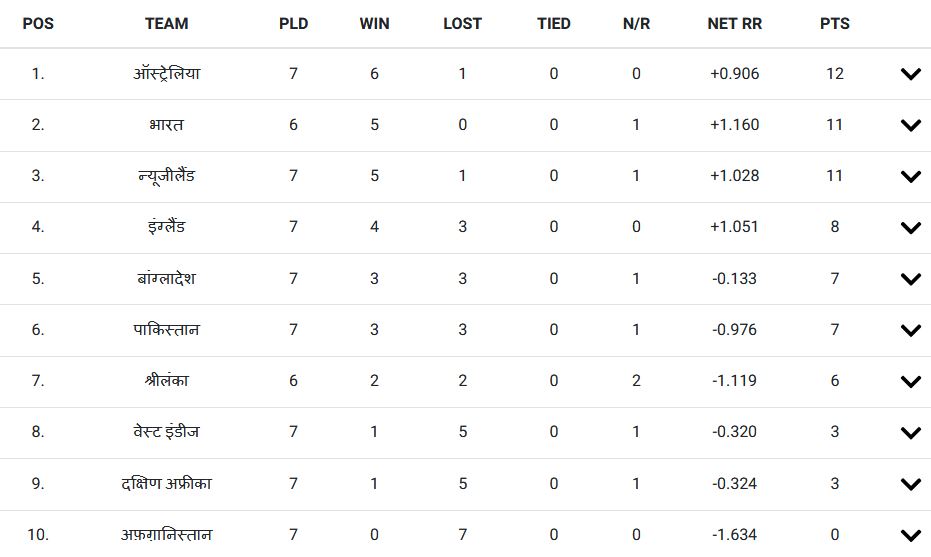This screenshot has width=931, height=557.
Task: Click the team name श्रीलंका
Action: click(x=166, y=381)
